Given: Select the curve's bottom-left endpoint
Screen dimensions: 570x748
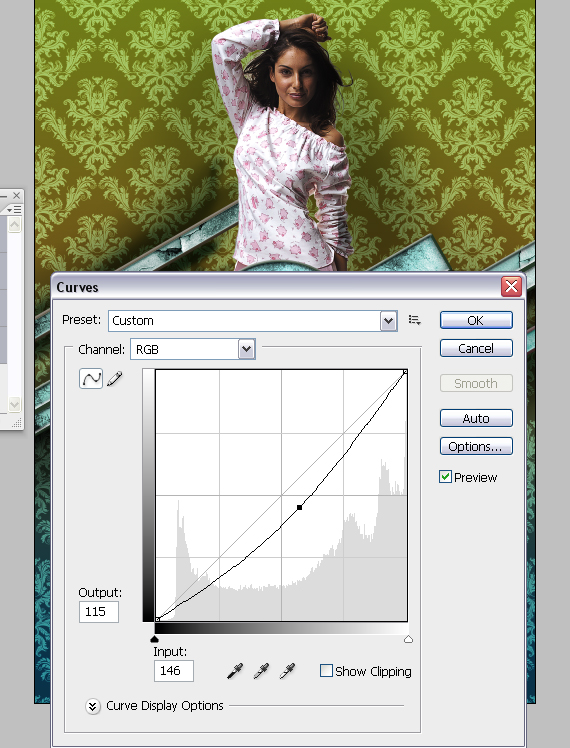Looking at the screenshot, I should (157, 619).
